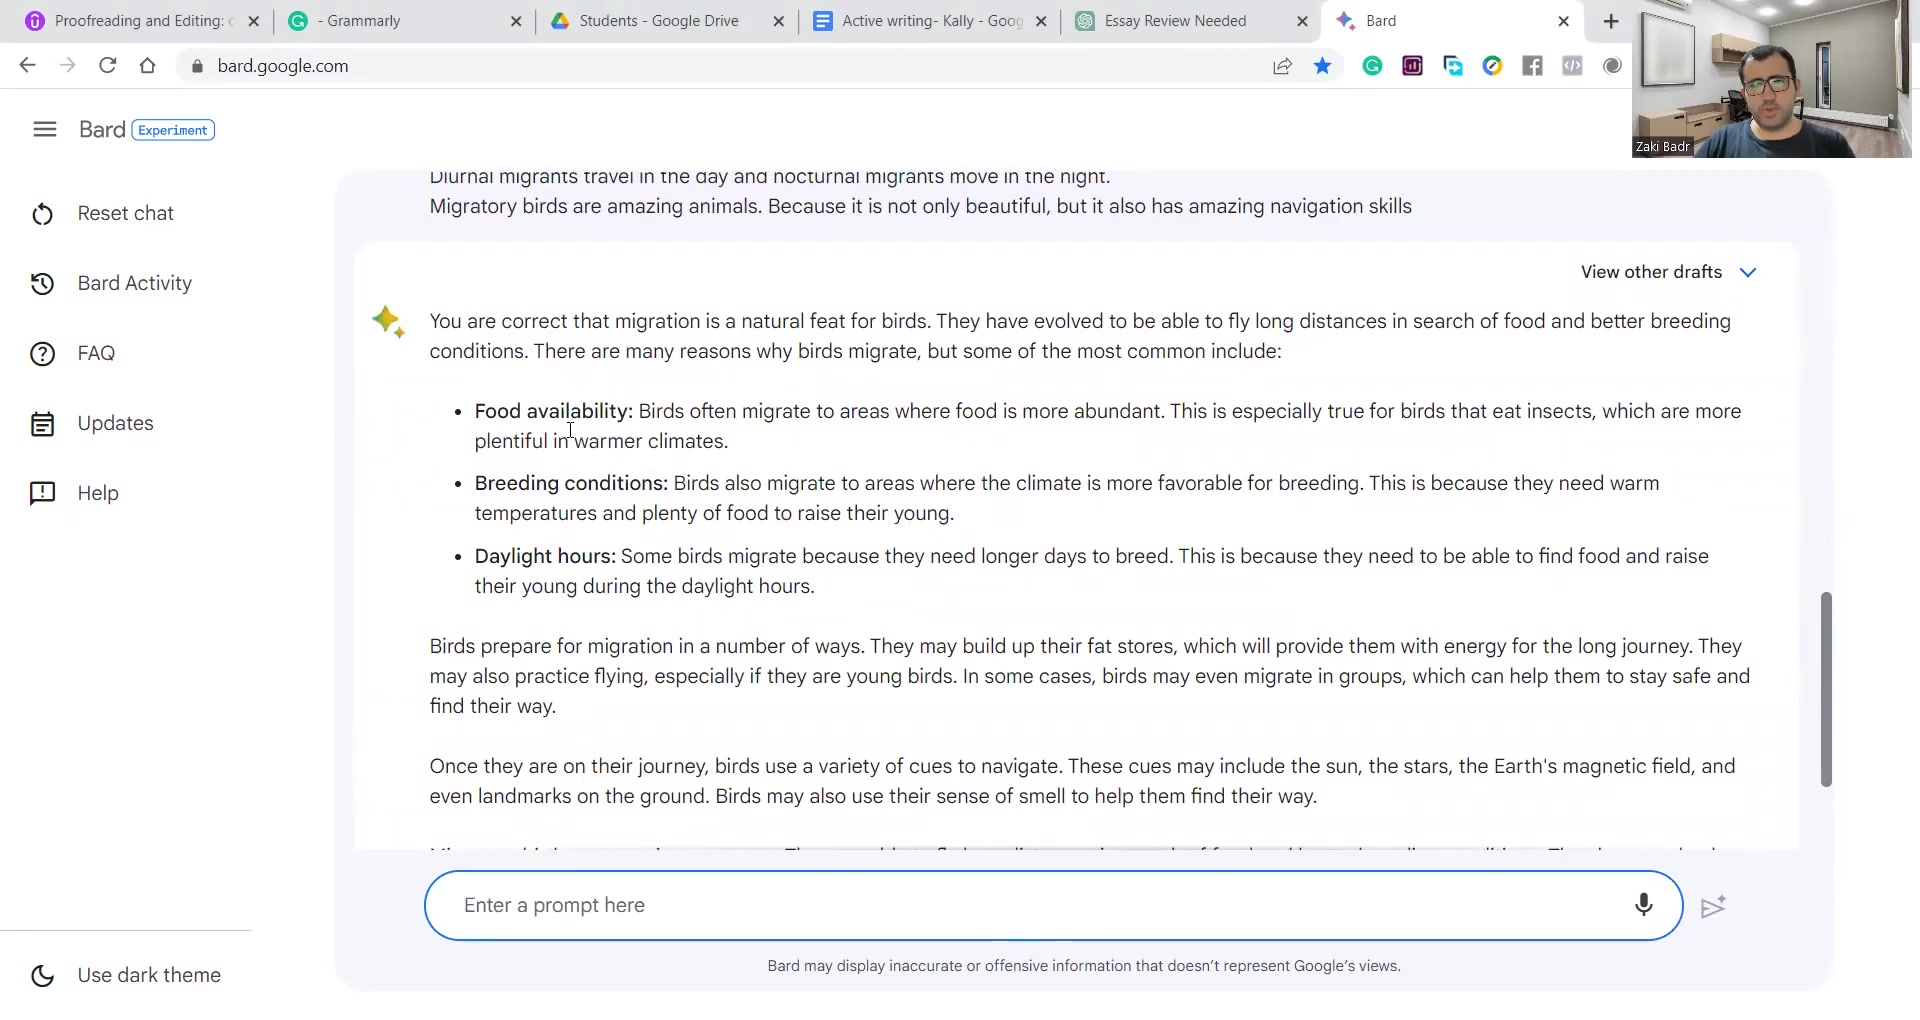1920x1020 pixels.
Task: Open Bard Activity link
Action: click(135, 284)
